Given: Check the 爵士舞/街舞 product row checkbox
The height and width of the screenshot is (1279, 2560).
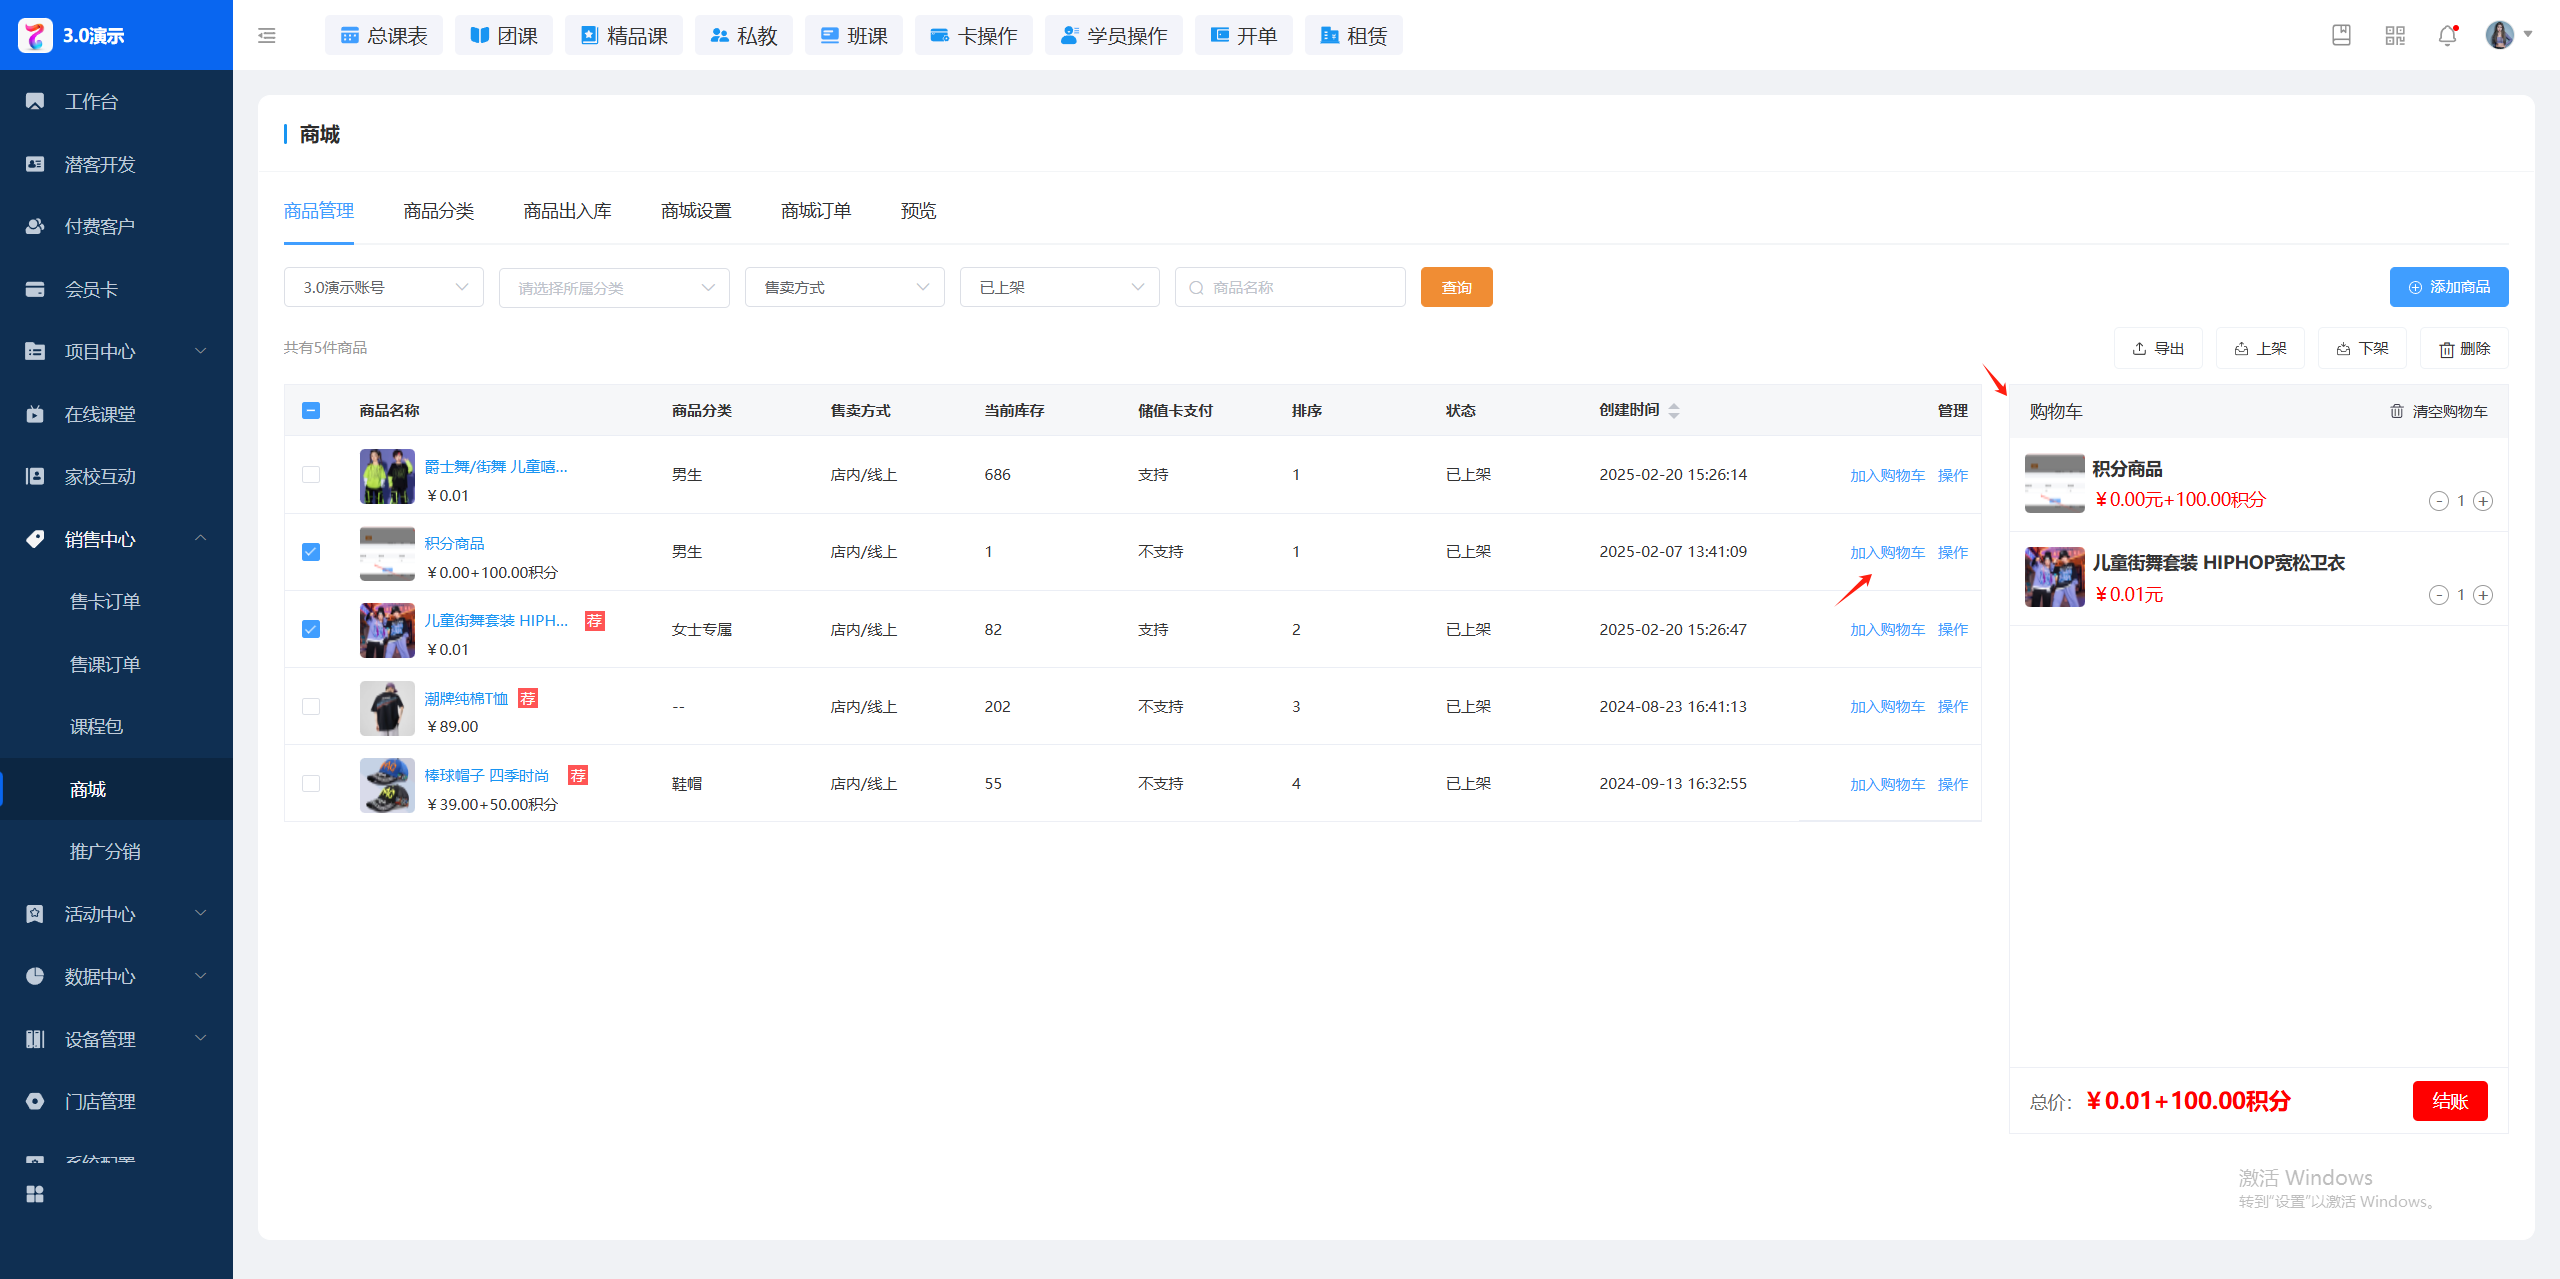Looking at the screenshot, I should click(311, 474).
